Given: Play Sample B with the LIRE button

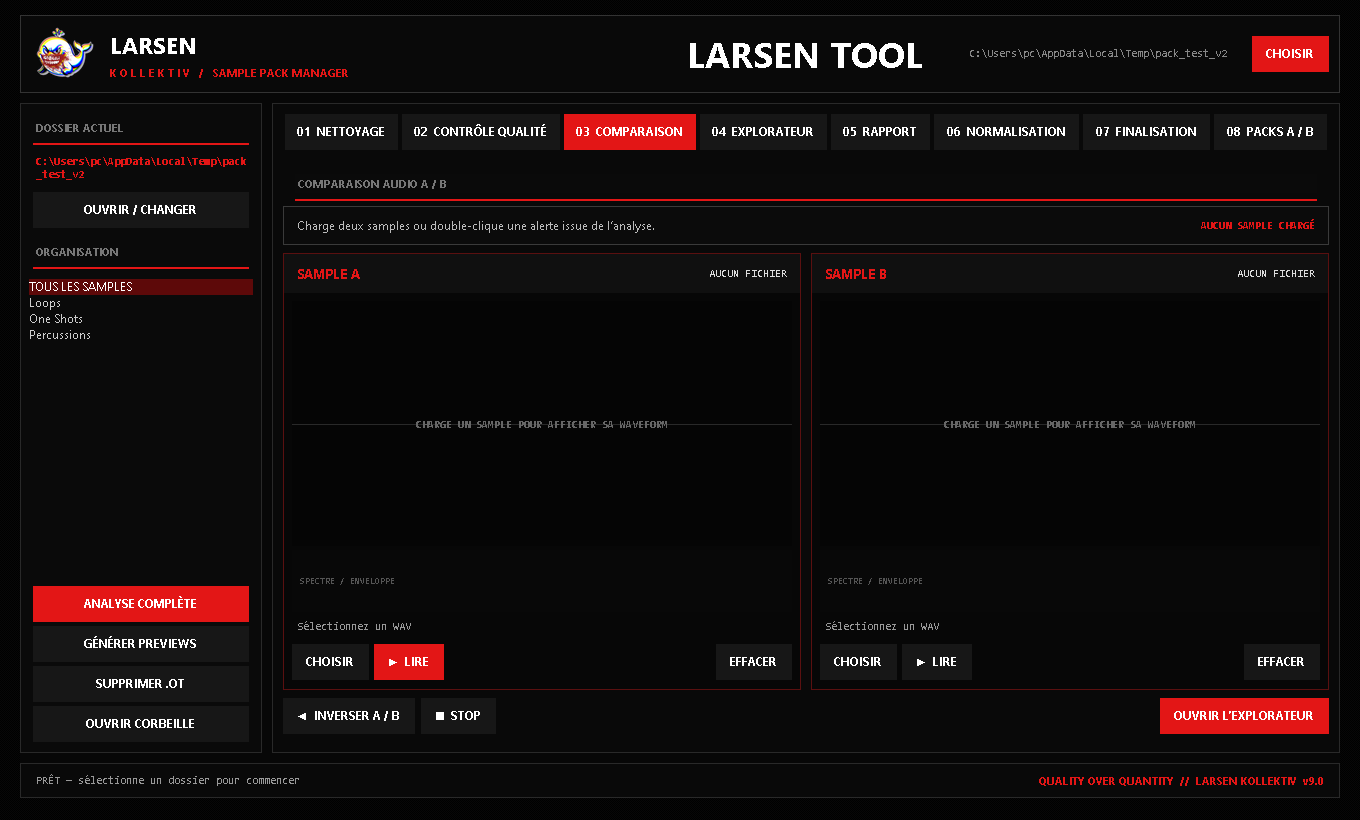Looking at the screenshot, I should (x=937, y=662).
